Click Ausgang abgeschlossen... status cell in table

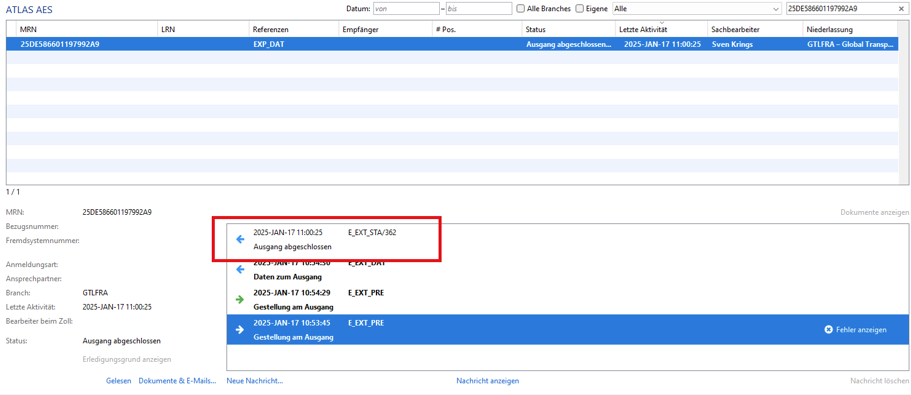pyautogui.click(x=569, y=44)
